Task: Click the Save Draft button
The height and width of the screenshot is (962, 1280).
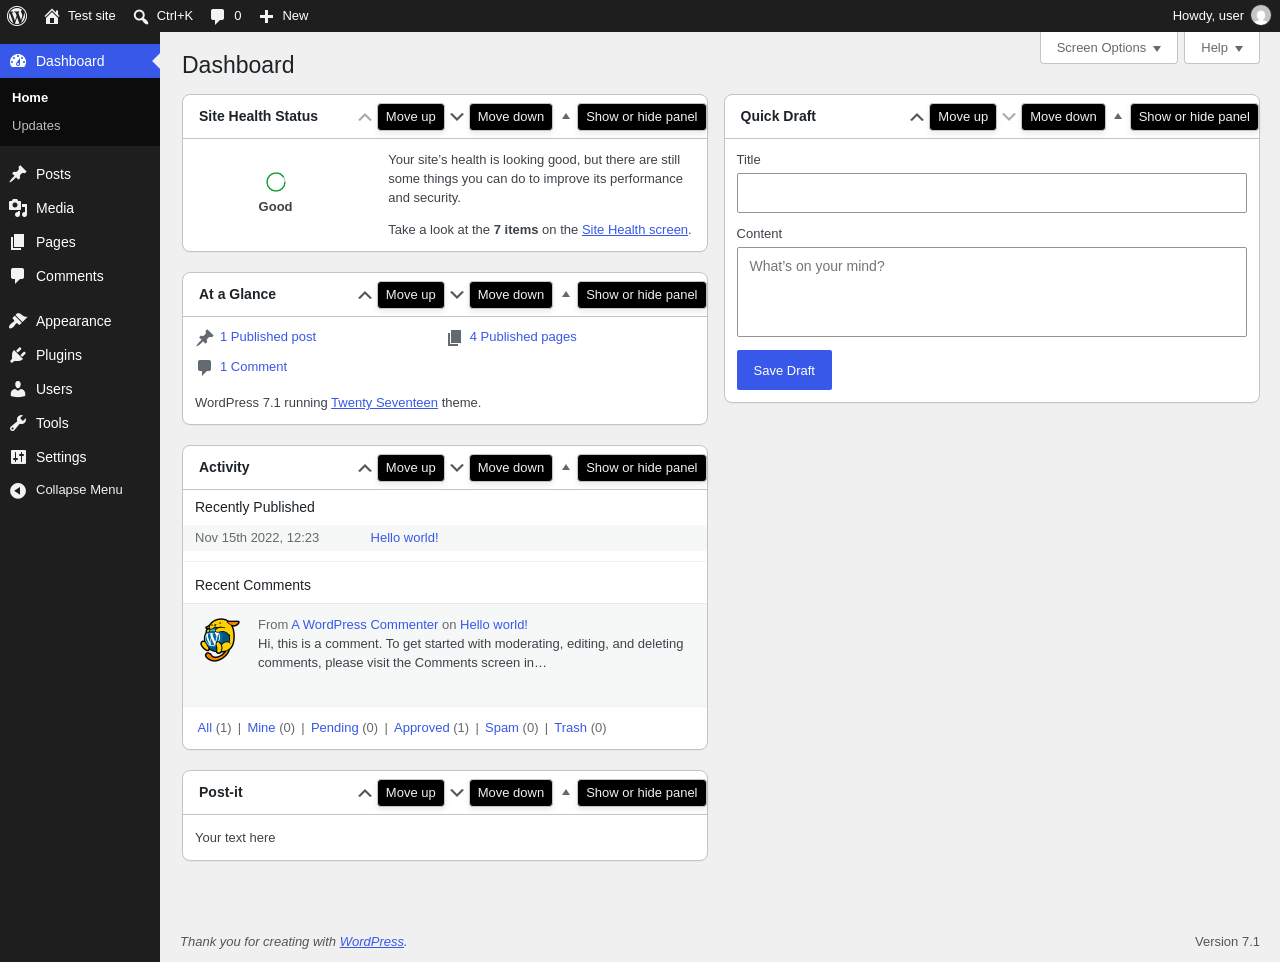Action: point(784,370)
